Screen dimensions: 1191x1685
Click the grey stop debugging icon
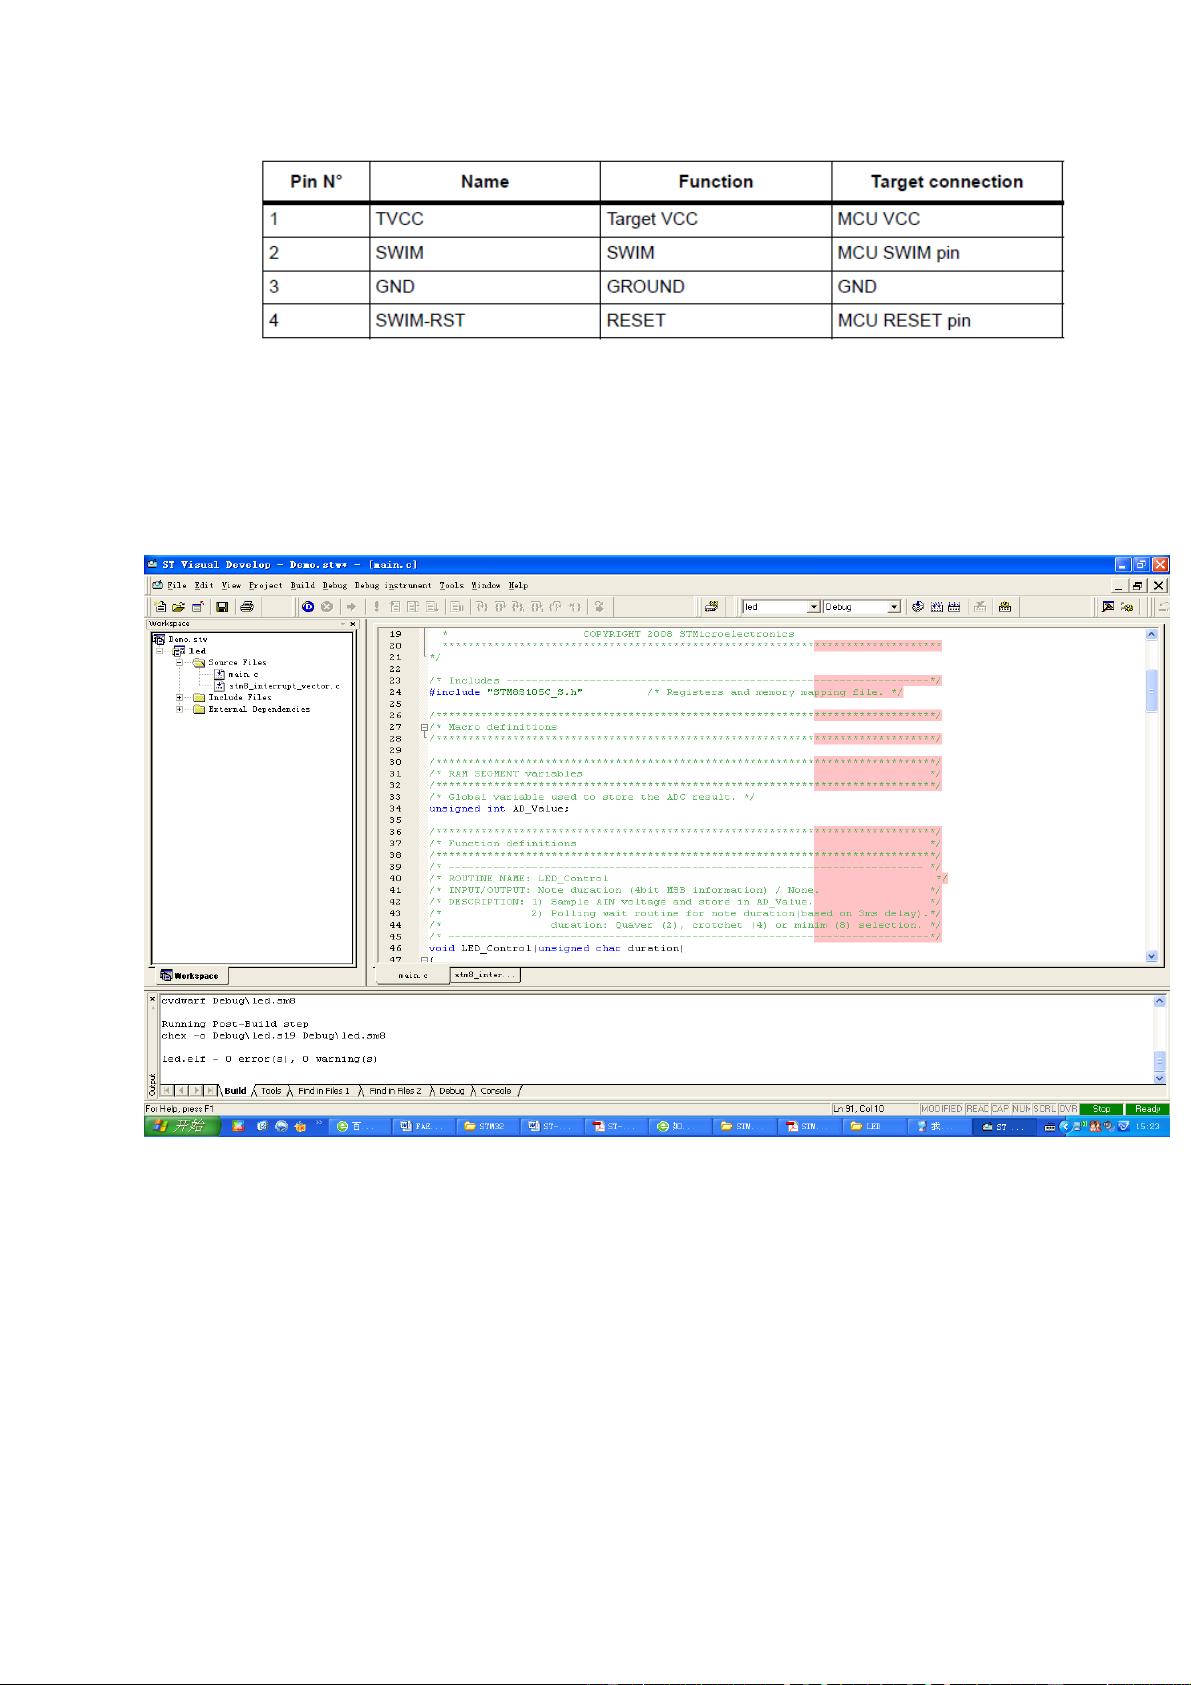click(327, 607)
